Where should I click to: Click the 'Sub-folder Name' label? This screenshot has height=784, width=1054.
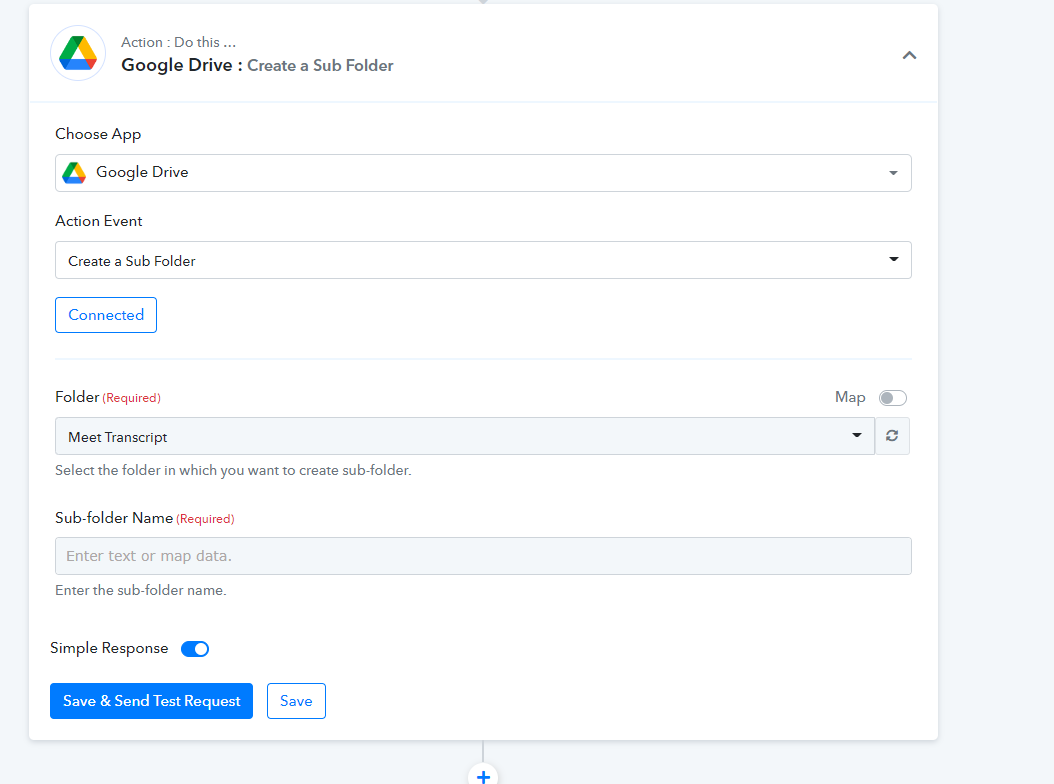114,518
